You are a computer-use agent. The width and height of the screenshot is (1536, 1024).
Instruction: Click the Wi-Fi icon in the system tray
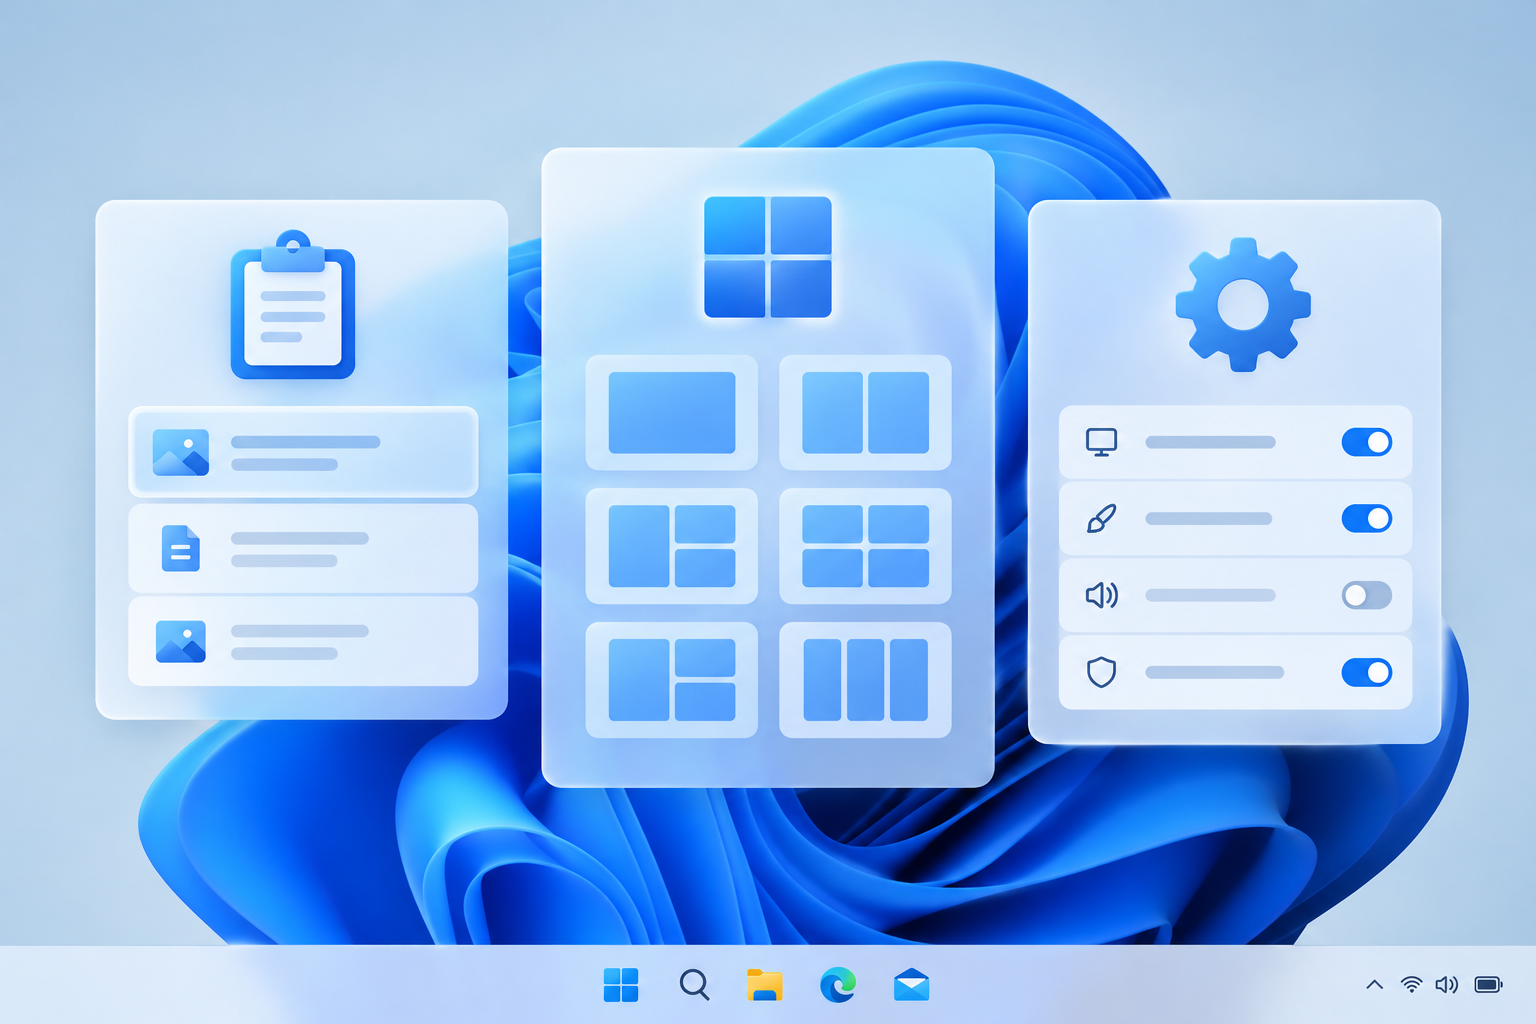tap(1411, 985)
